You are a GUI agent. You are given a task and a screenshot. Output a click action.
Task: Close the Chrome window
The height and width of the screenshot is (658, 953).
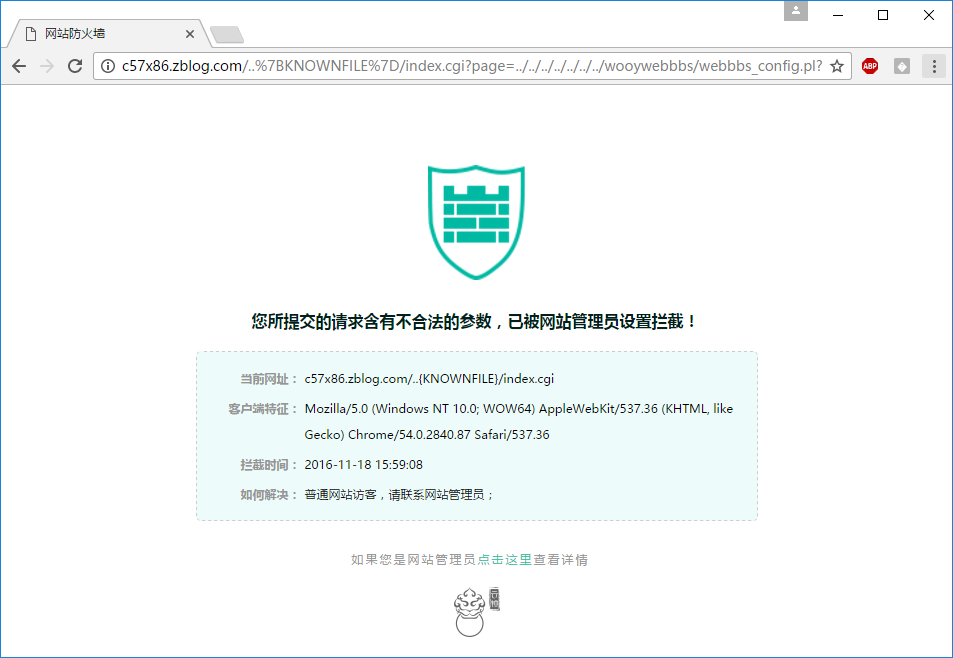[x=929, y=15]
